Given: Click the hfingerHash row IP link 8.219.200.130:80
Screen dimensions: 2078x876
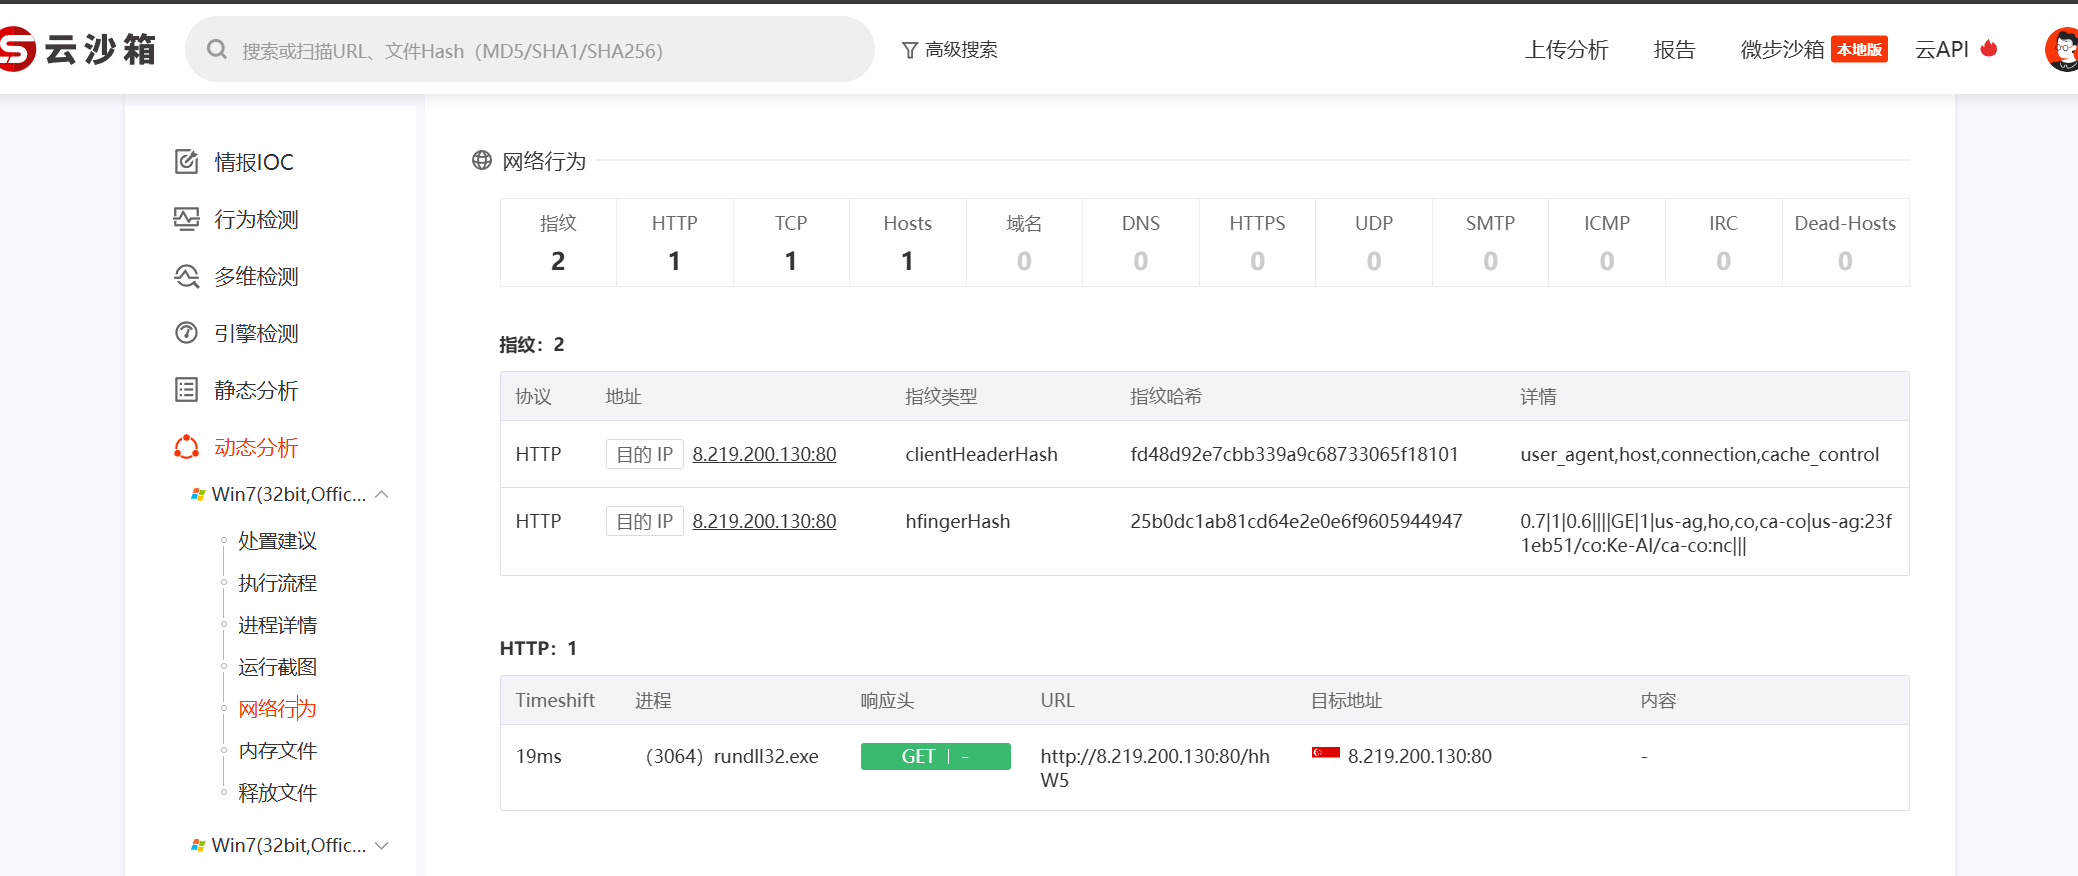Looking at the screenshot, I should [764, 521].
